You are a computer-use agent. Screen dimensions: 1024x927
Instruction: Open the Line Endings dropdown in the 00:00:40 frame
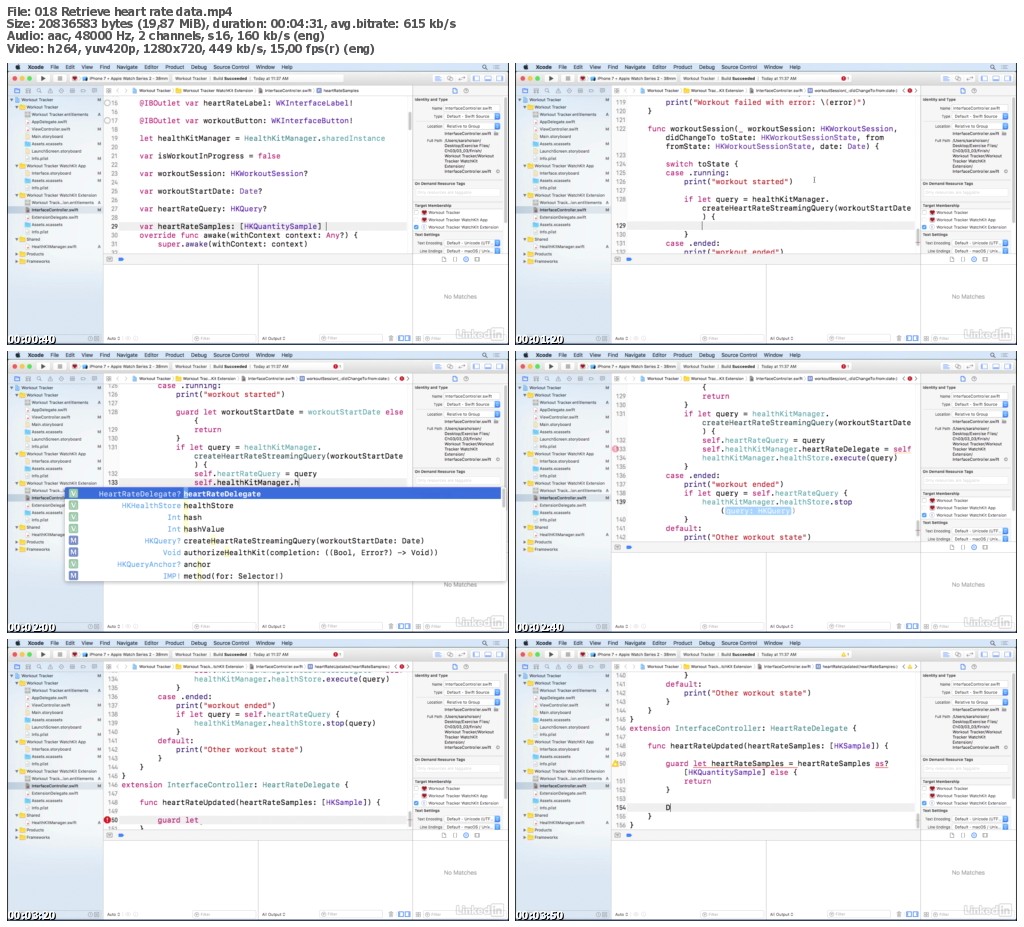click(472, 251)
